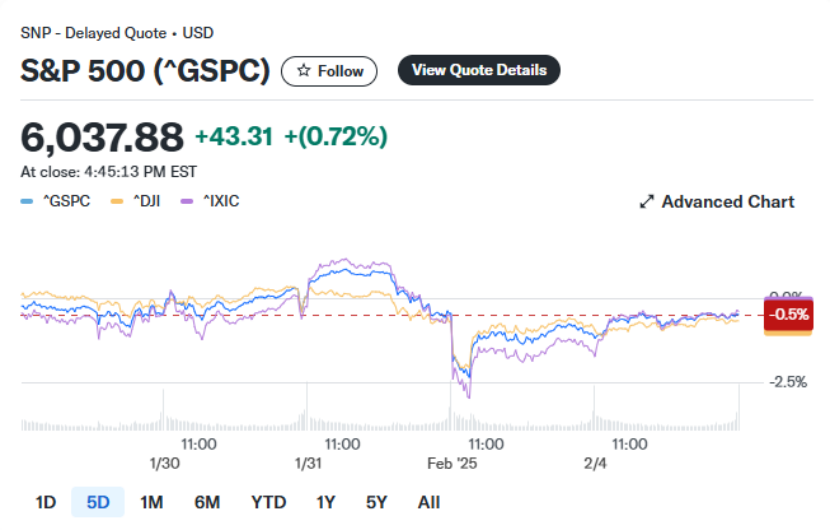Image resolution: width=830 pixels, height=530 pixels.
Task: Click the blue ^GSPC legend marker
Action: [x=27, y=202]
